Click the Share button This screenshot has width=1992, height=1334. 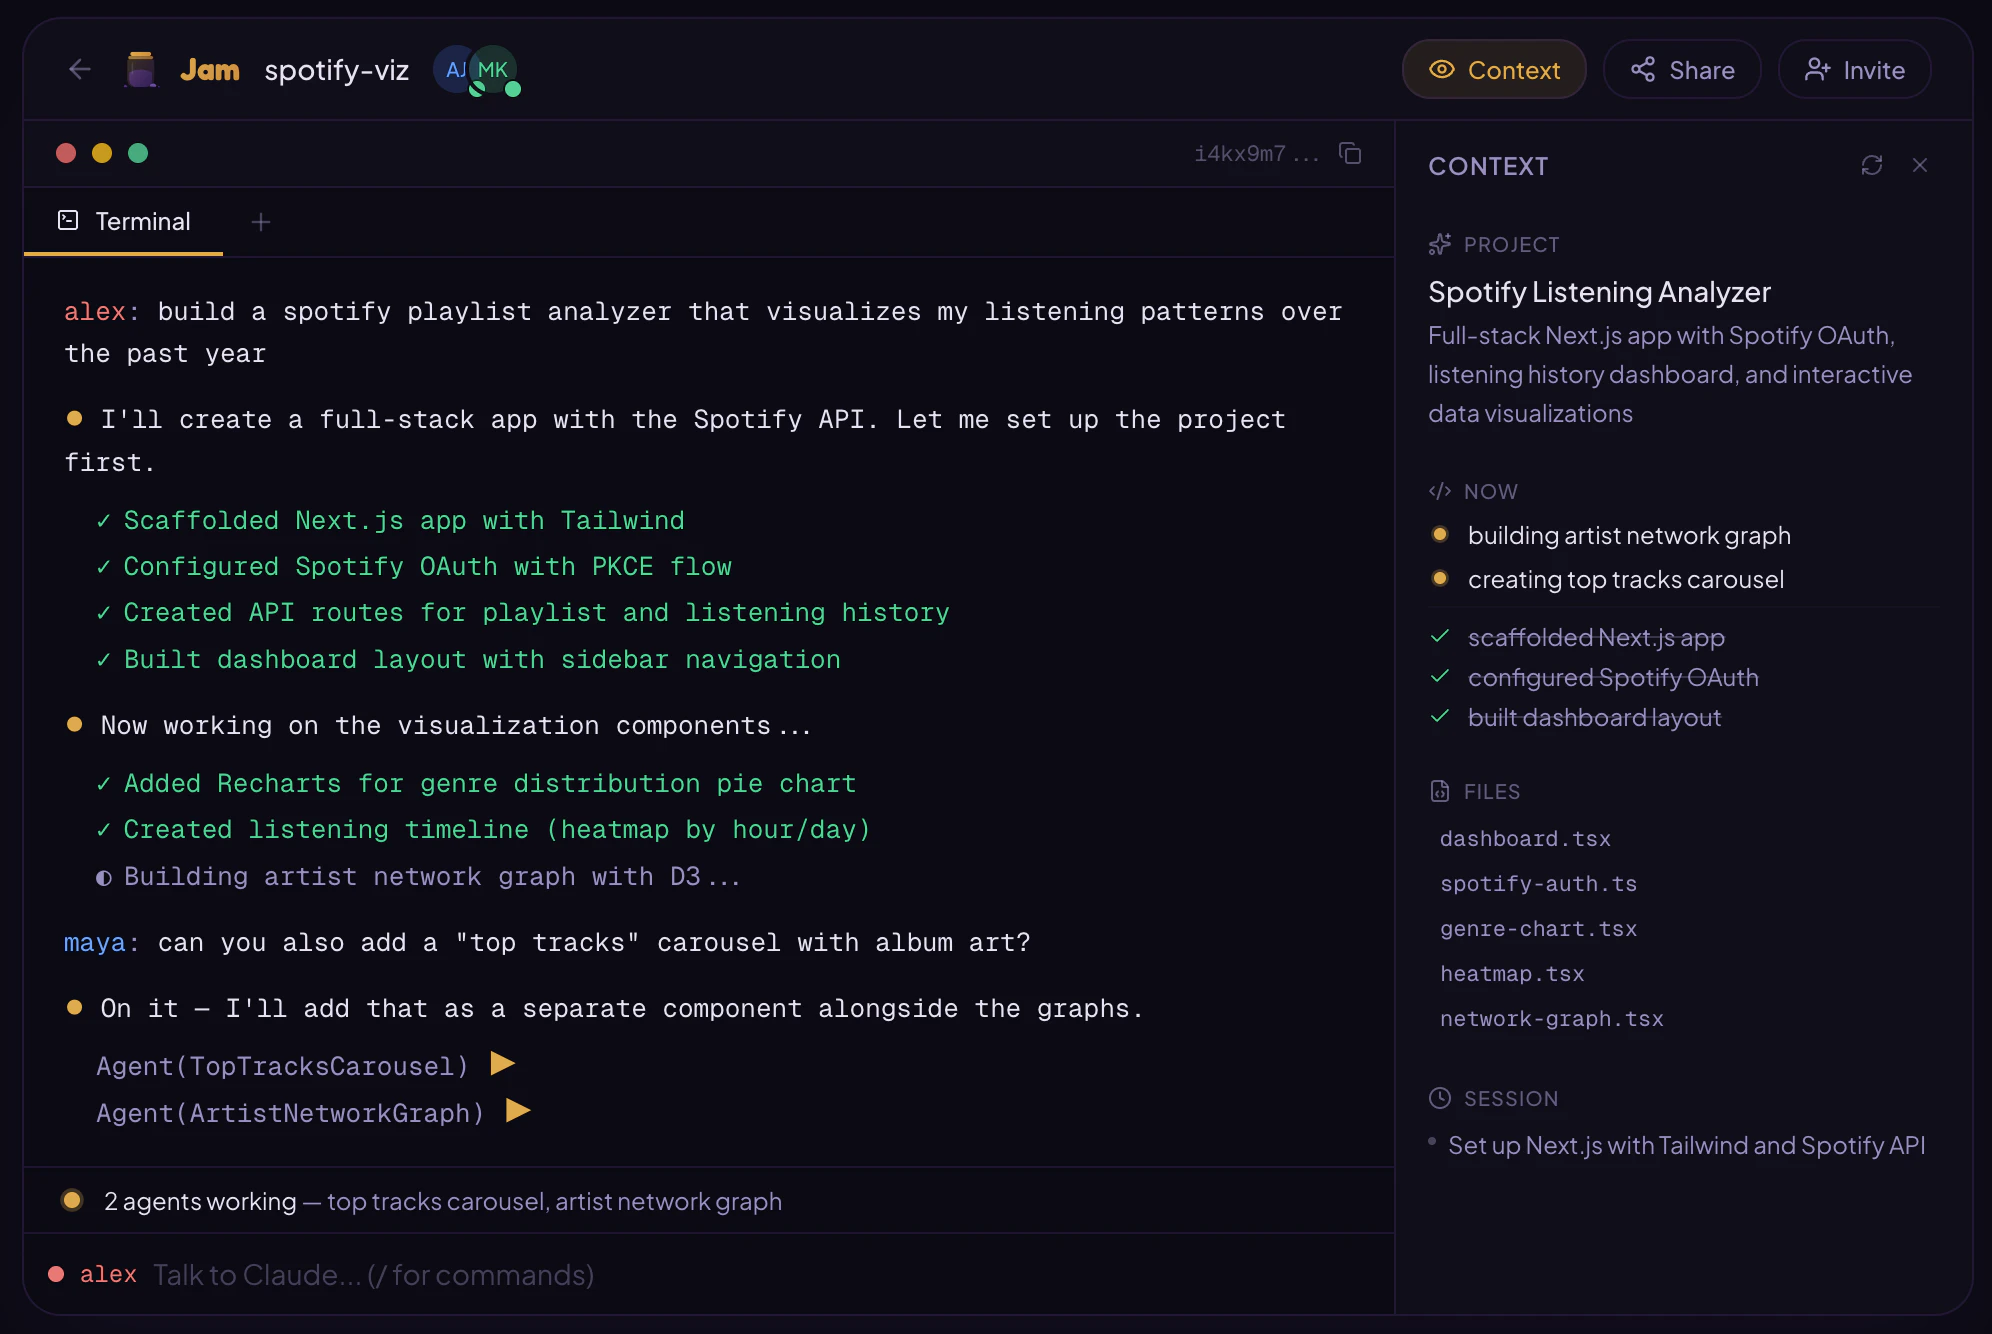coord(1682,70)
